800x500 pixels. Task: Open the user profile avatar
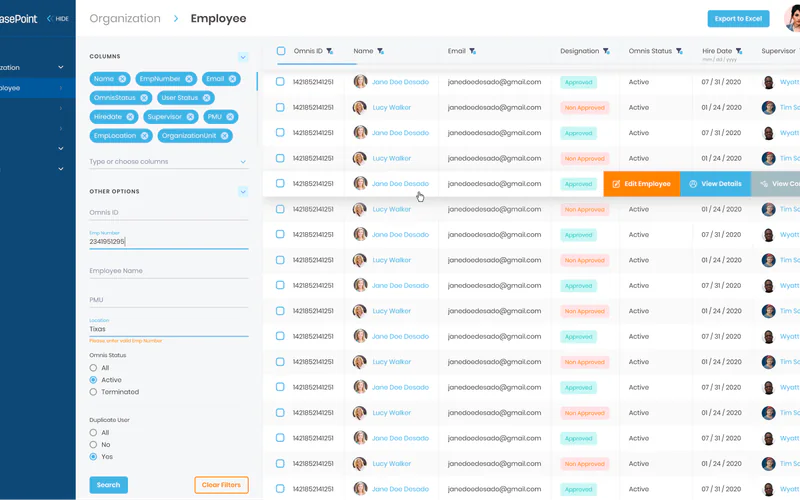pos(792,18)
